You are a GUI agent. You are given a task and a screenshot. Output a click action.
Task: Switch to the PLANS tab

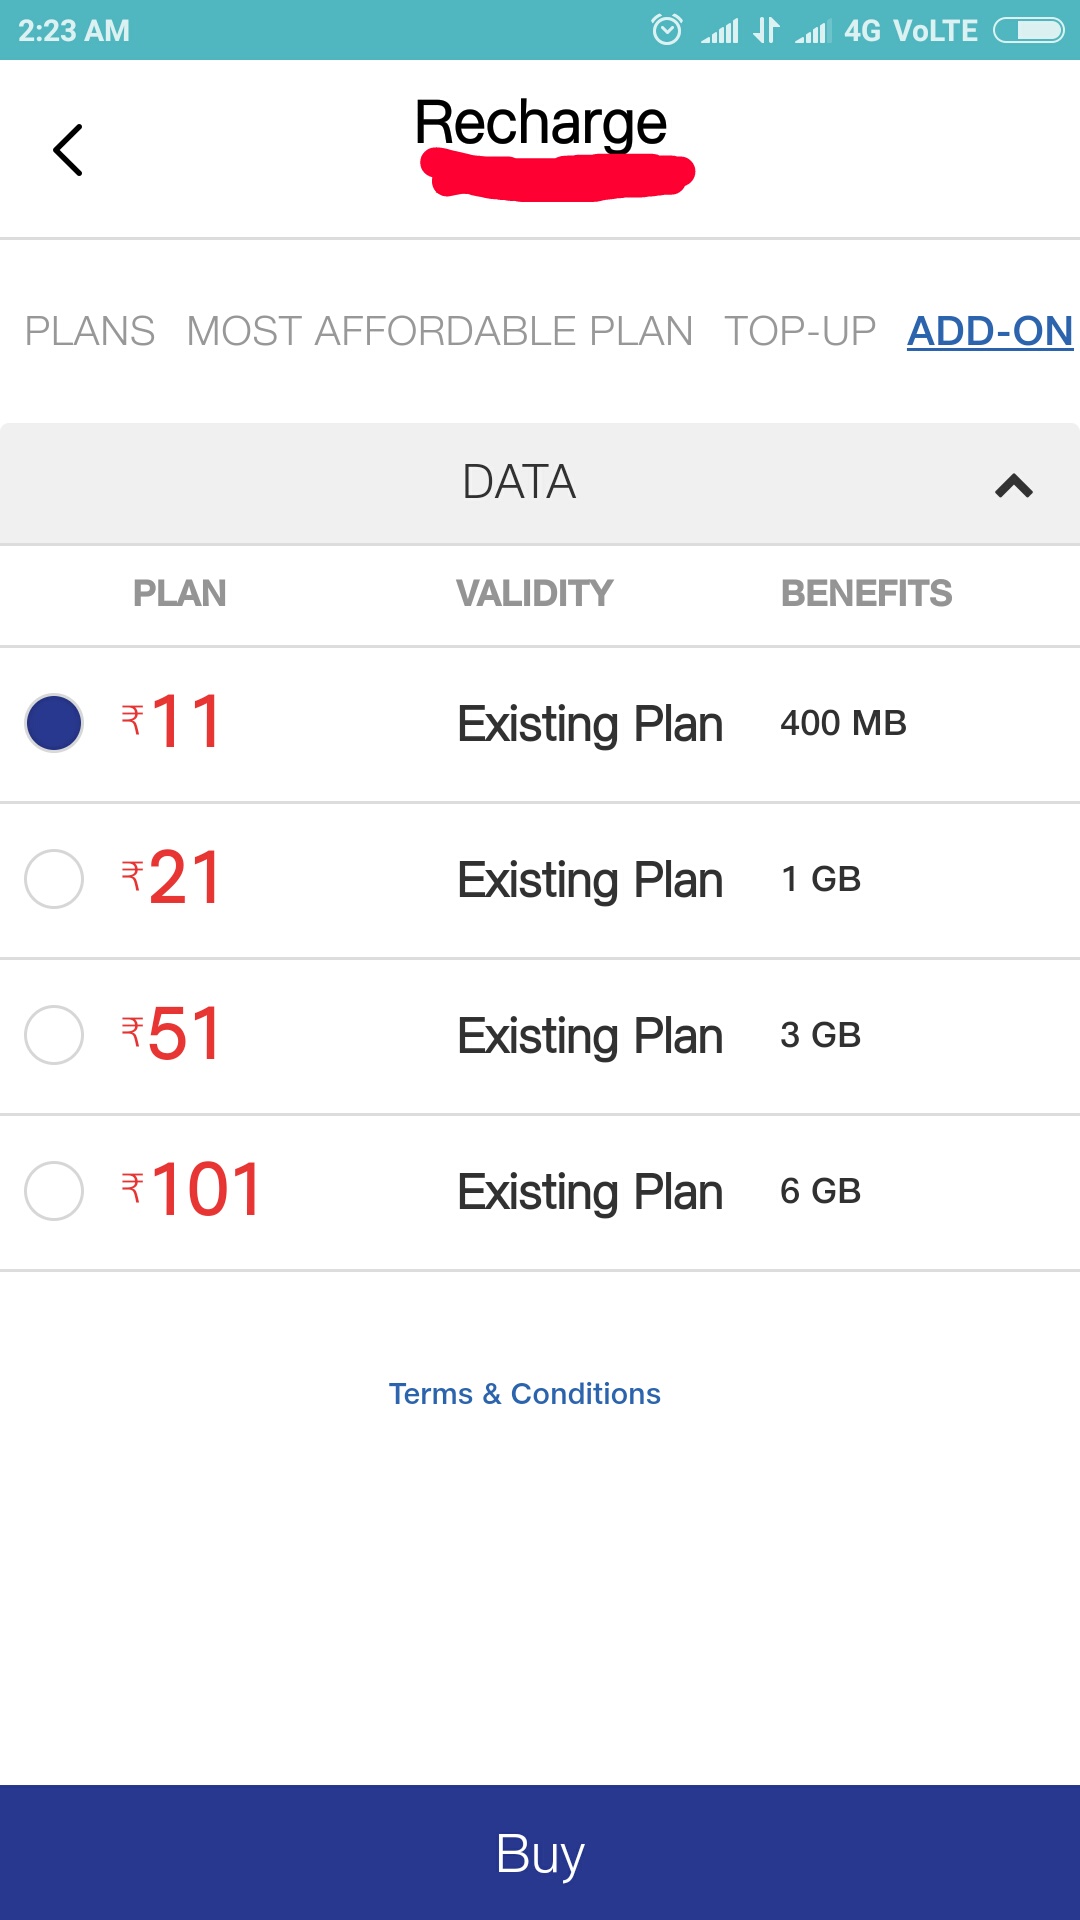pyautogui.click(x=90, y=331)
